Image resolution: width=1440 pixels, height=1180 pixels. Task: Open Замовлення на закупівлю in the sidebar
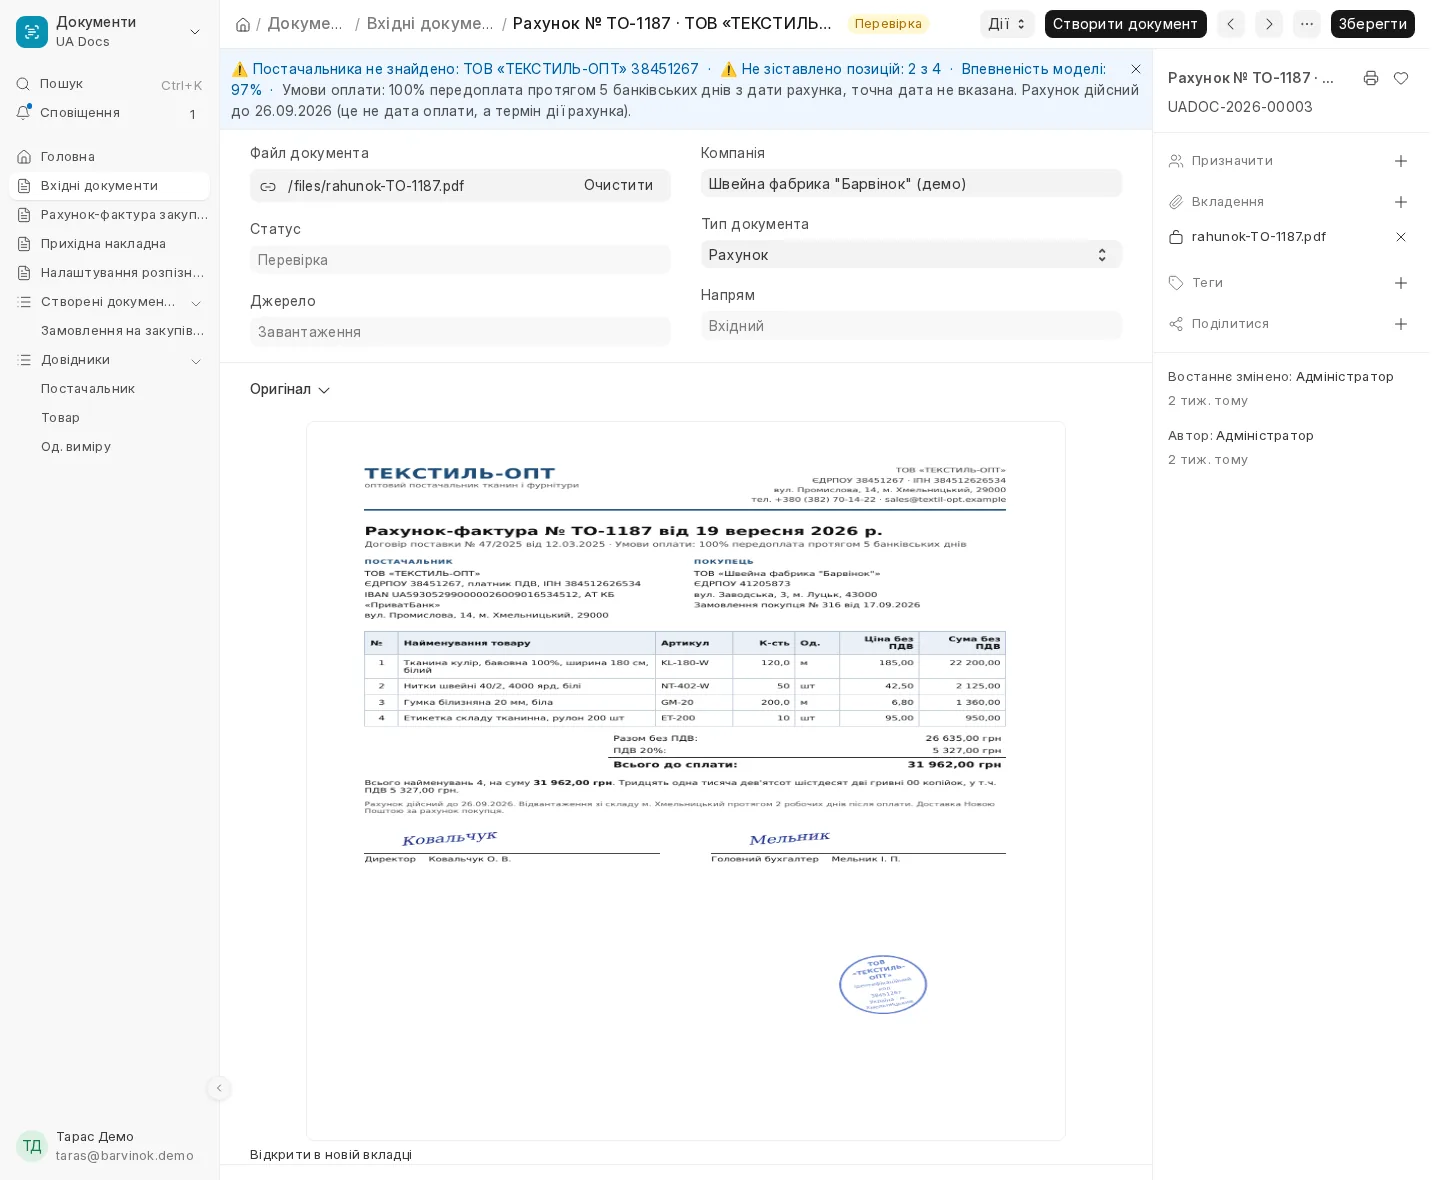click(110, 331)
